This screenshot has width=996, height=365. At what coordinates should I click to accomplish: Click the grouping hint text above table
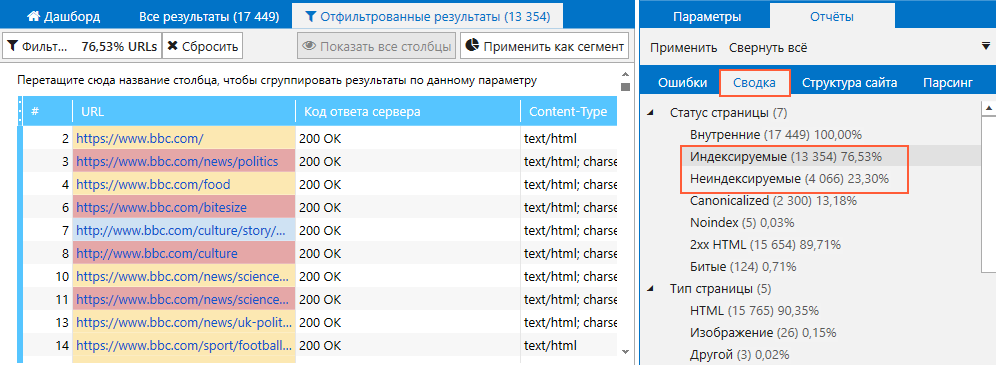(x=276, y=81)
